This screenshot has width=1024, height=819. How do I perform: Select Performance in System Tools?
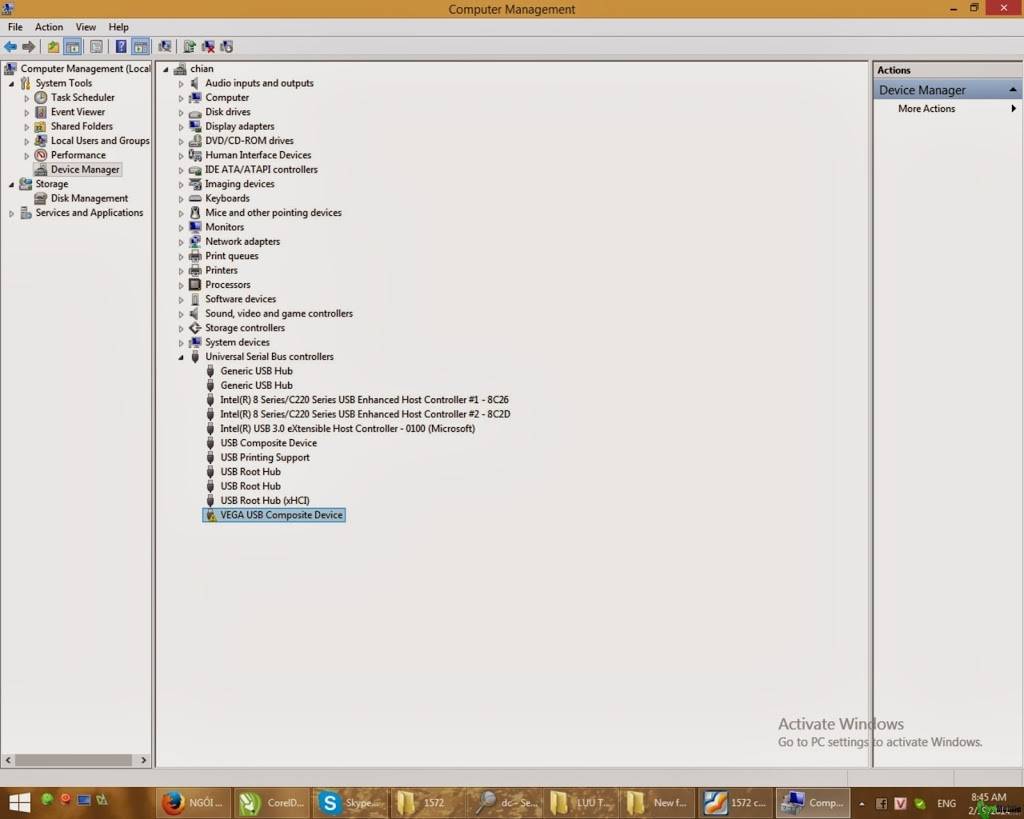click(x=78, y=155)
